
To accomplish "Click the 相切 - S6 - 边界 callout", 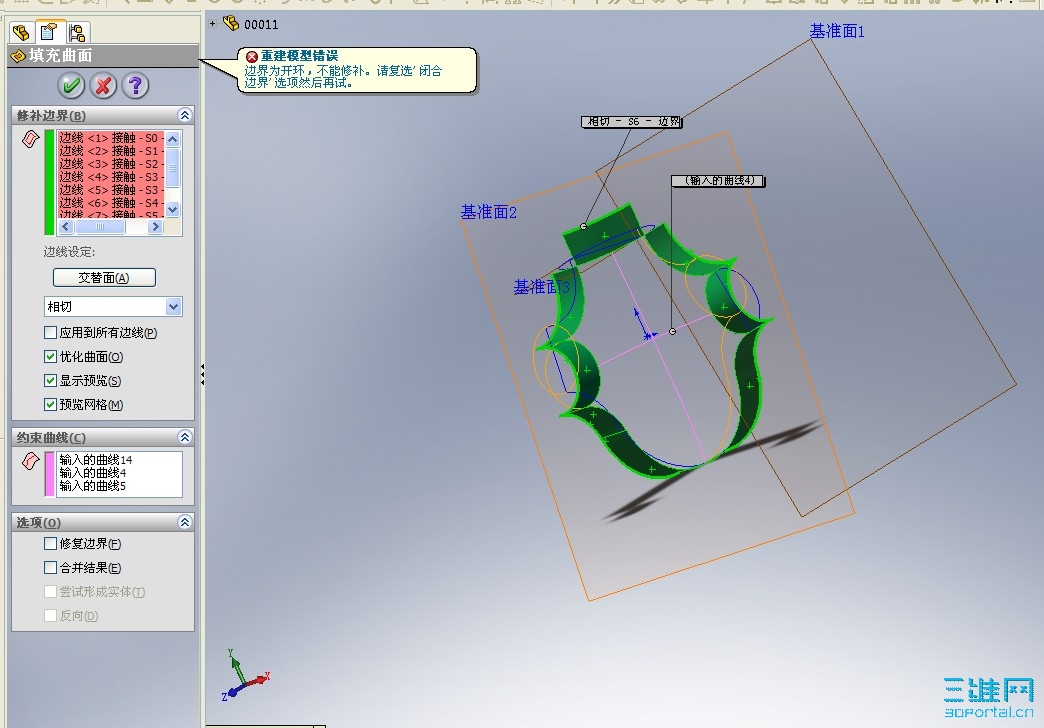I will click(x=632, y=121).
